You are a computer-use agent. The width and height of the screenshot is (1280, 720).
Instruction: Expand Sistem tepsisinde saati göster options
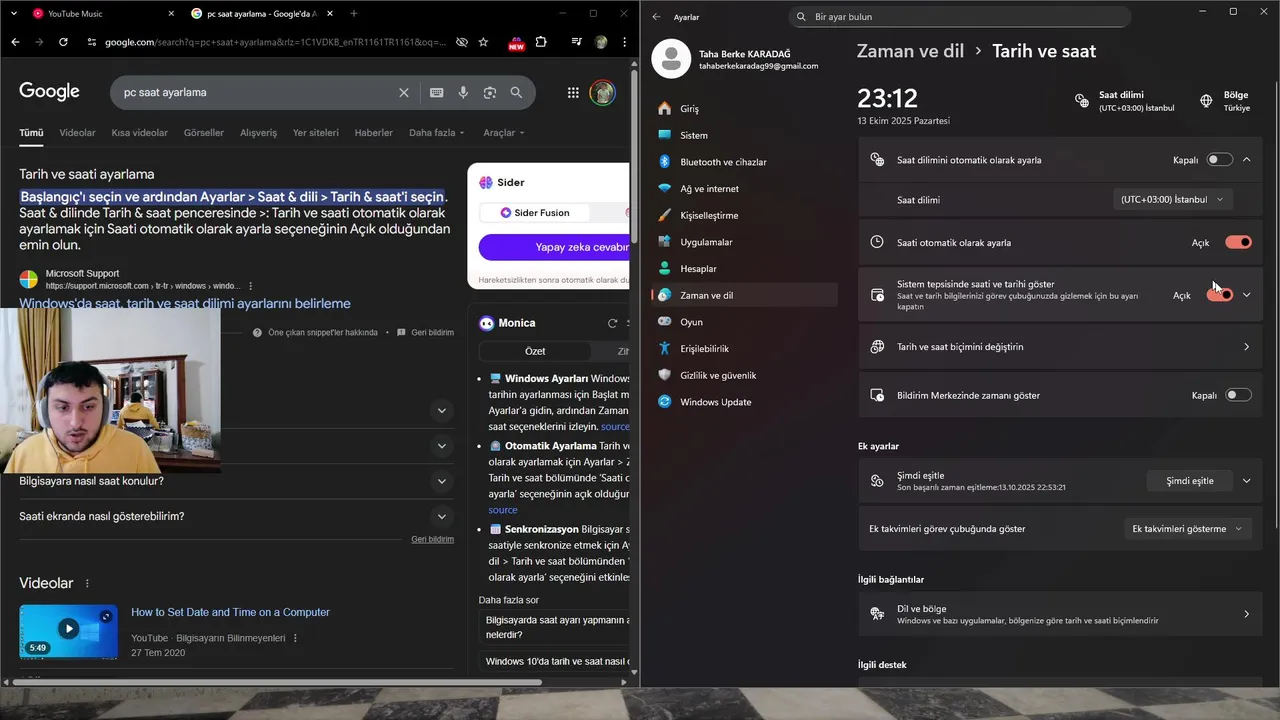pos(1246,295)
